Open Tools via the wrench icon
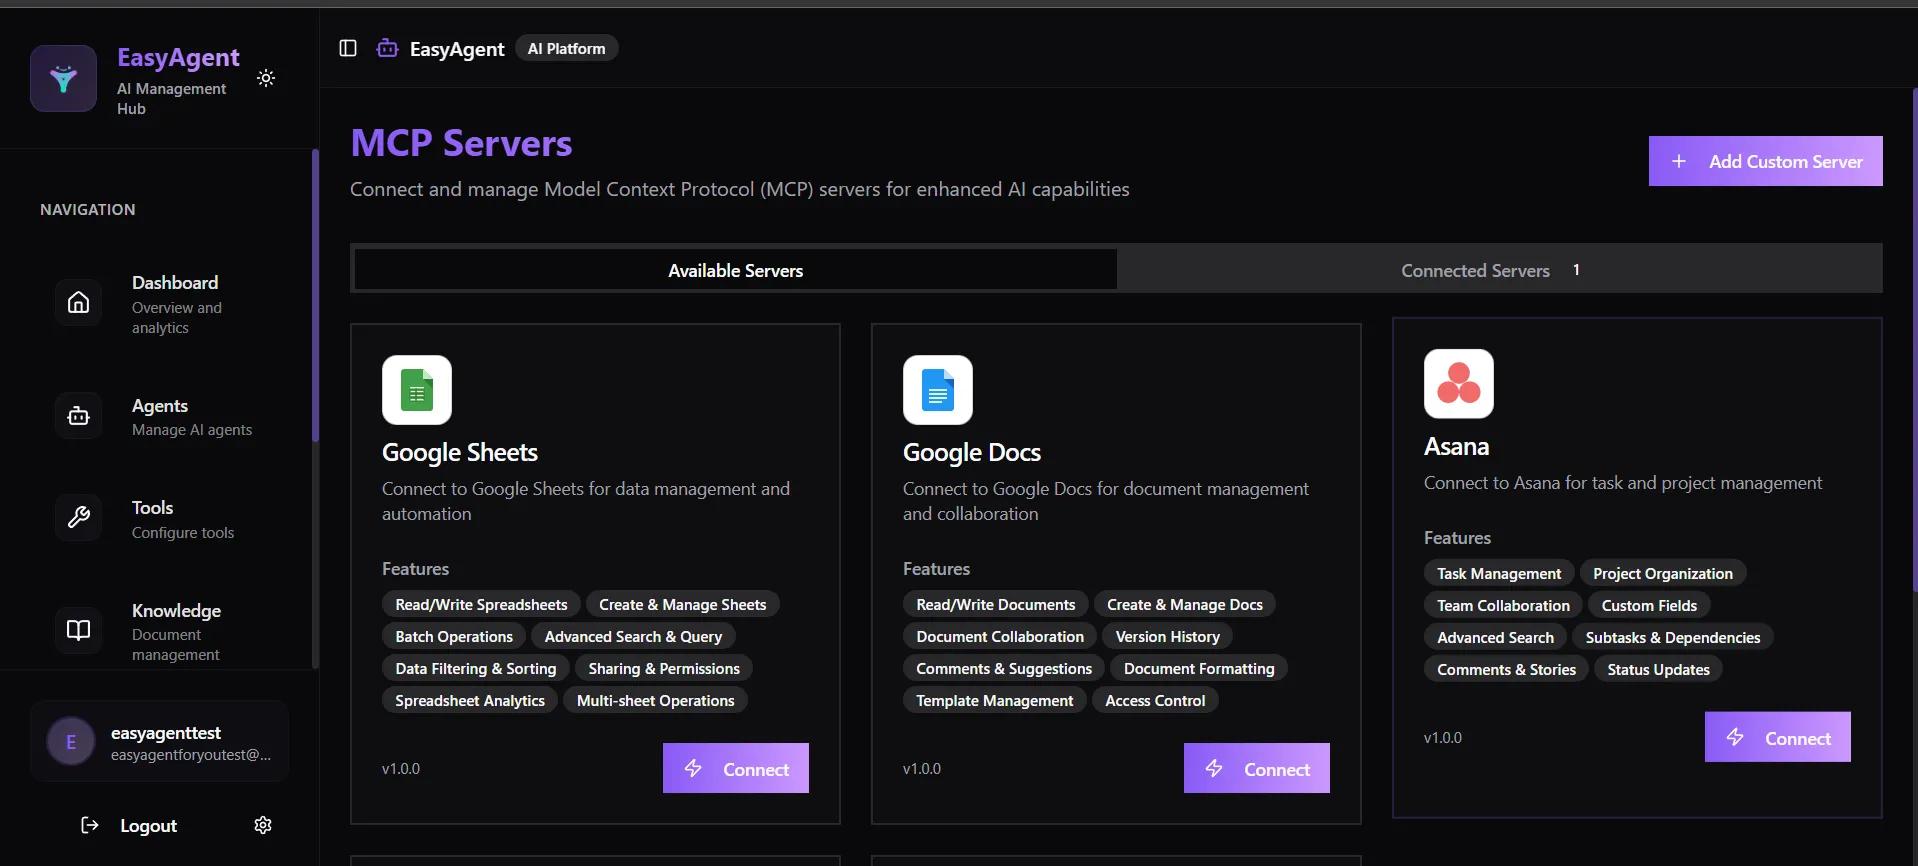The height and width of the screenshot is (866, 1918). tap(78, 518)
